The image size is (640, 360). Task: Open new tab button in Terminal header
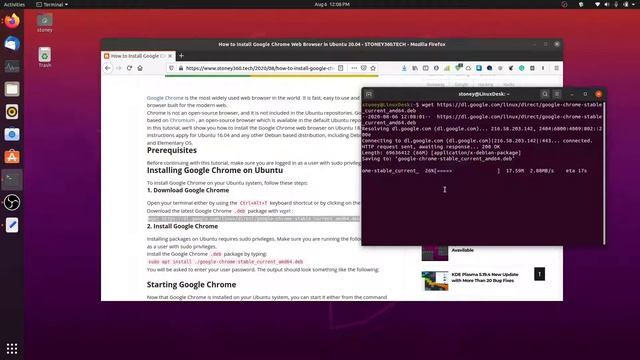(x=369, y=94)
